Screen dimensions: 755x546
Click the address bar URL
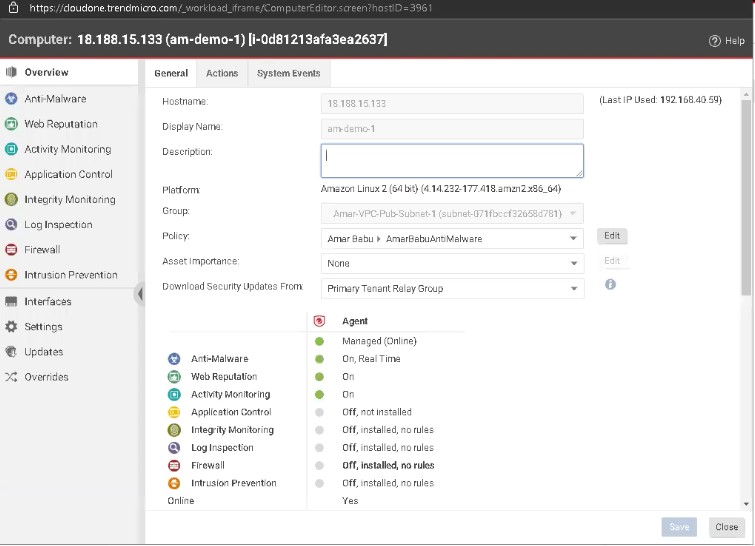click(231, 8)
